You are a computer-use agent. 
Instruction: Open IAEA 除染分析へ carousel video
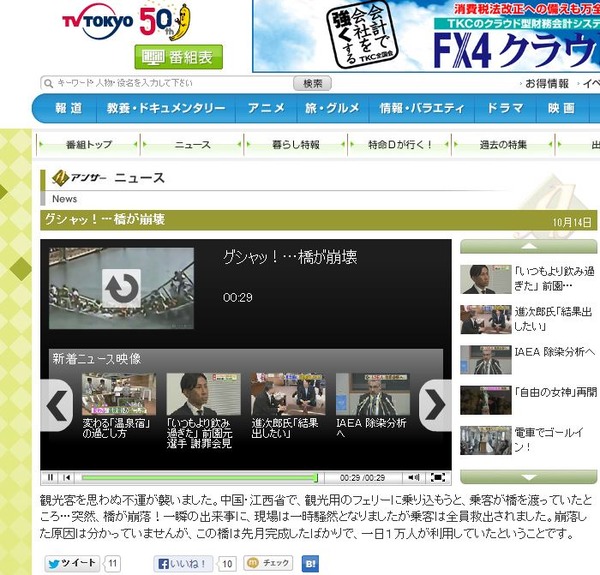click(373, 394)
